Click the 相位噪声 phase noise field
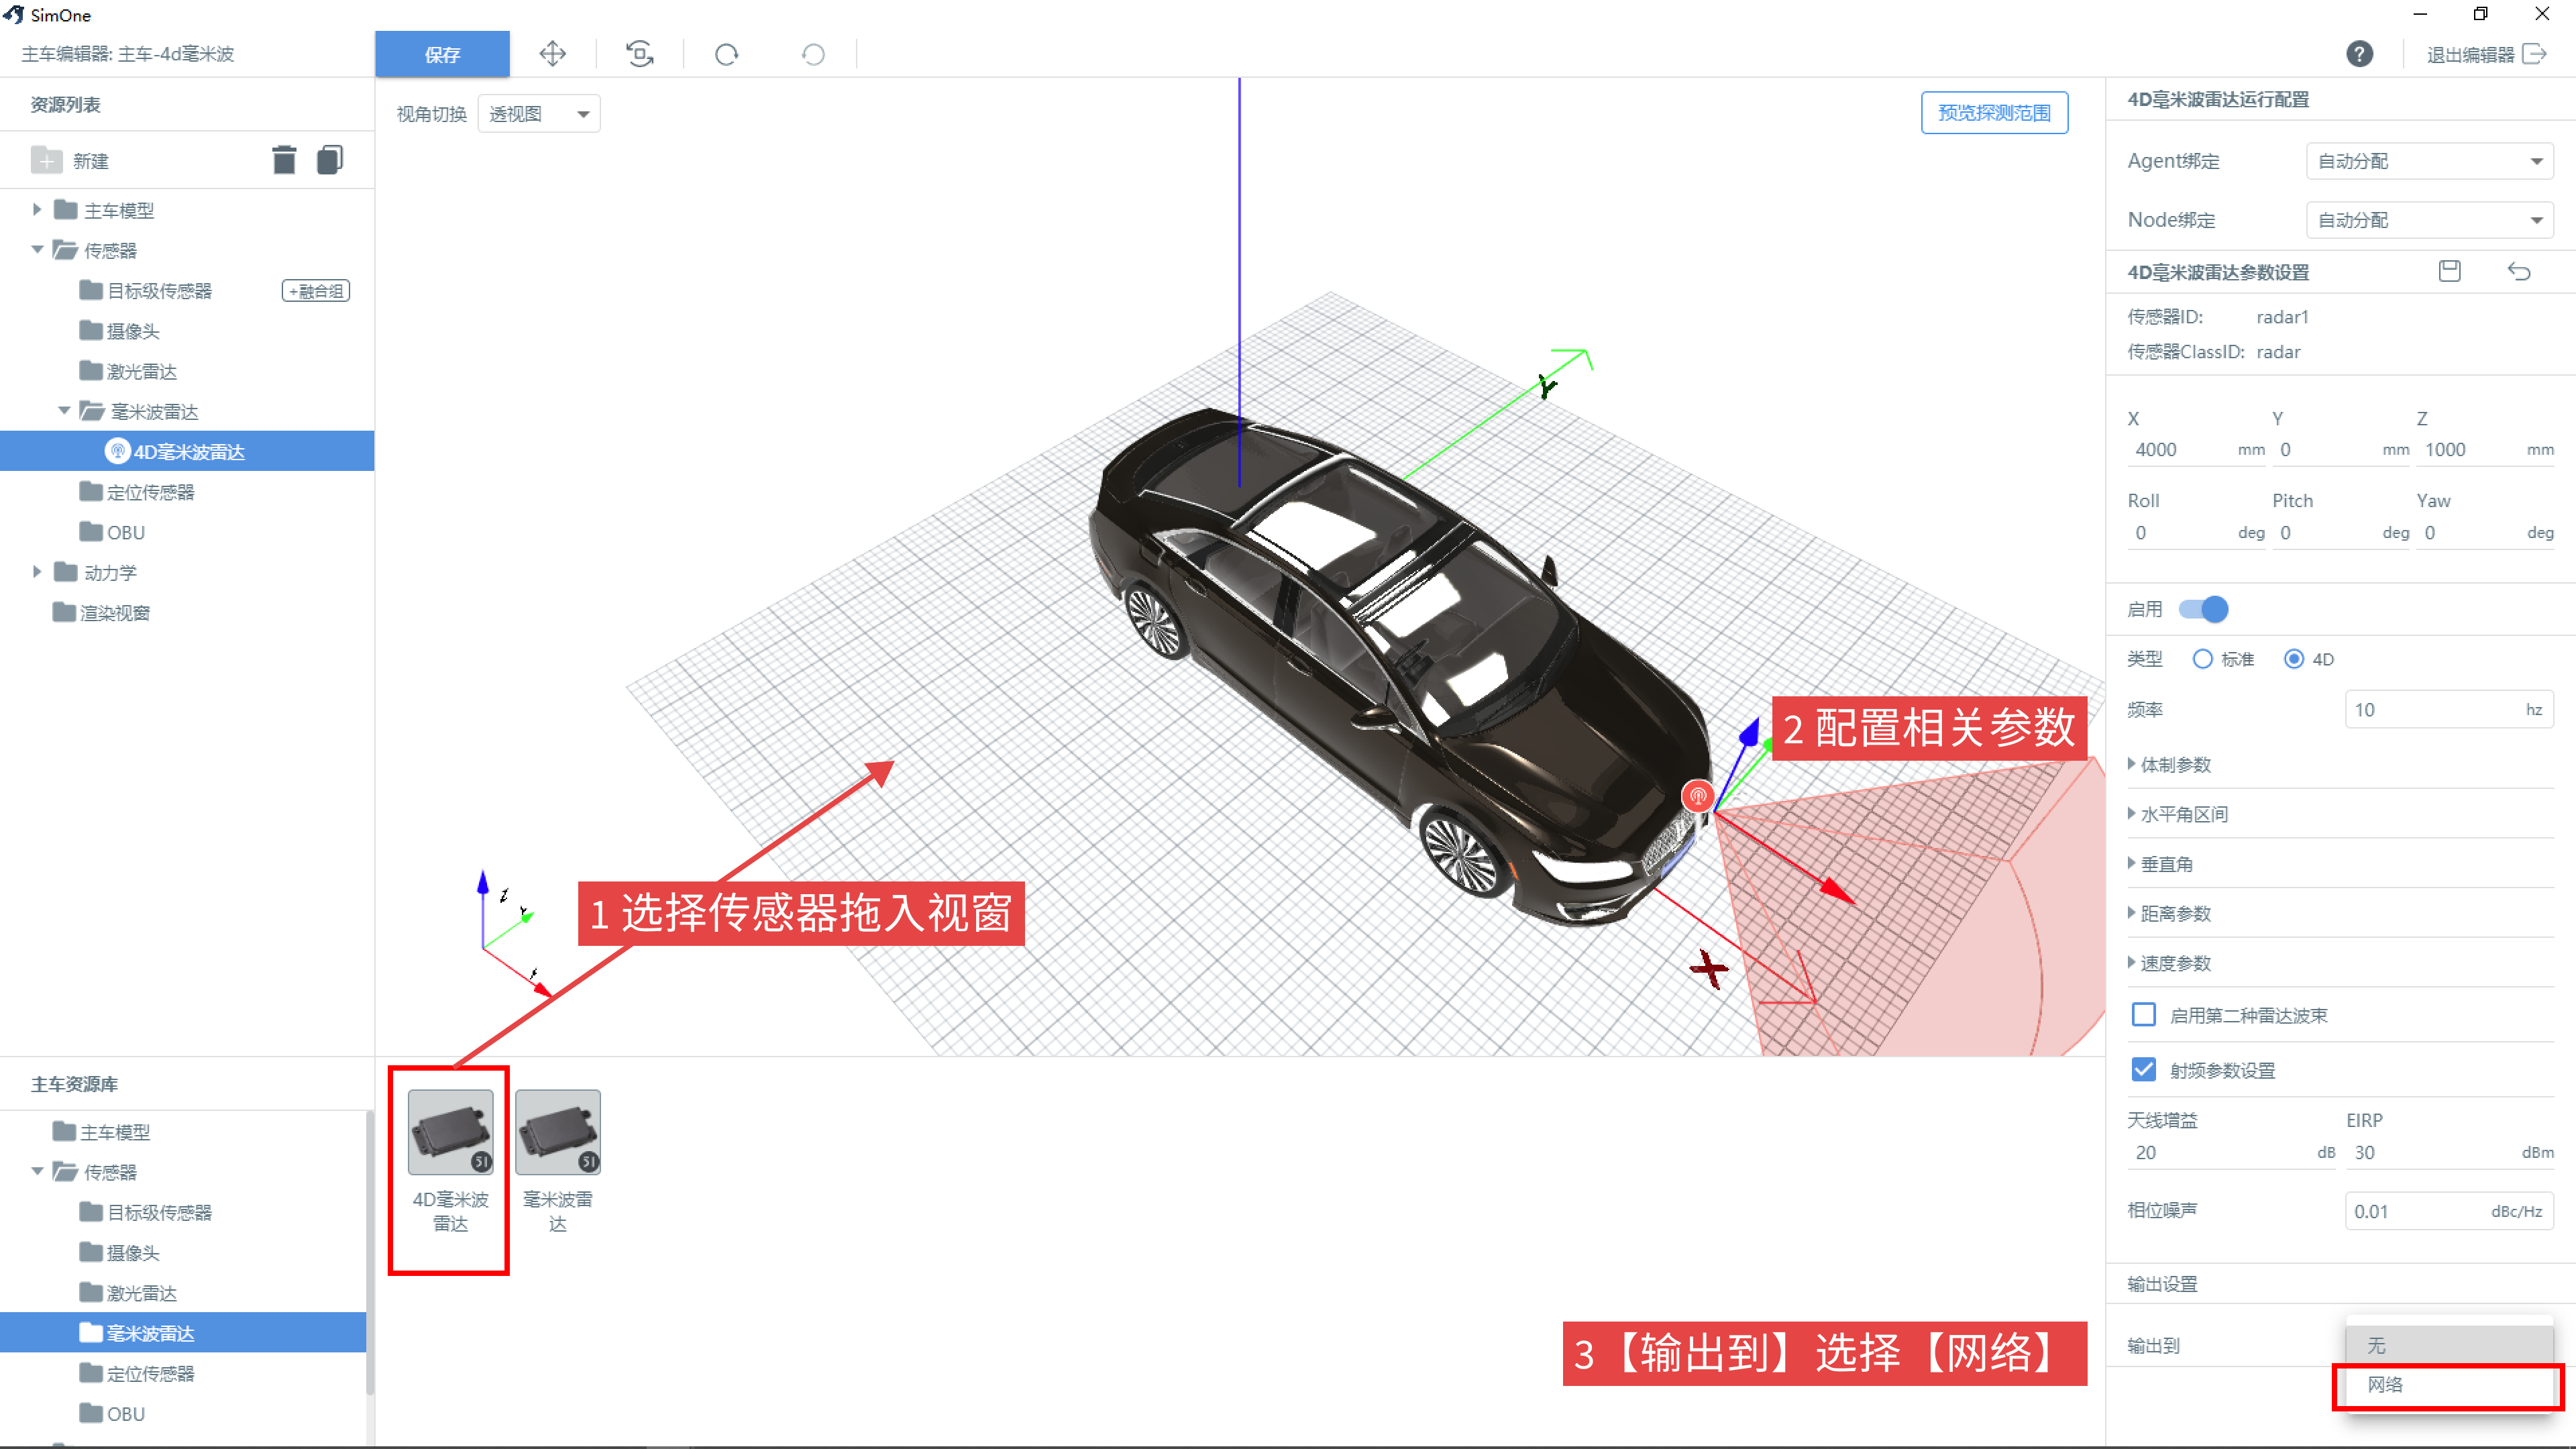The image size is (2576, 1449). coord(2449,1211)
